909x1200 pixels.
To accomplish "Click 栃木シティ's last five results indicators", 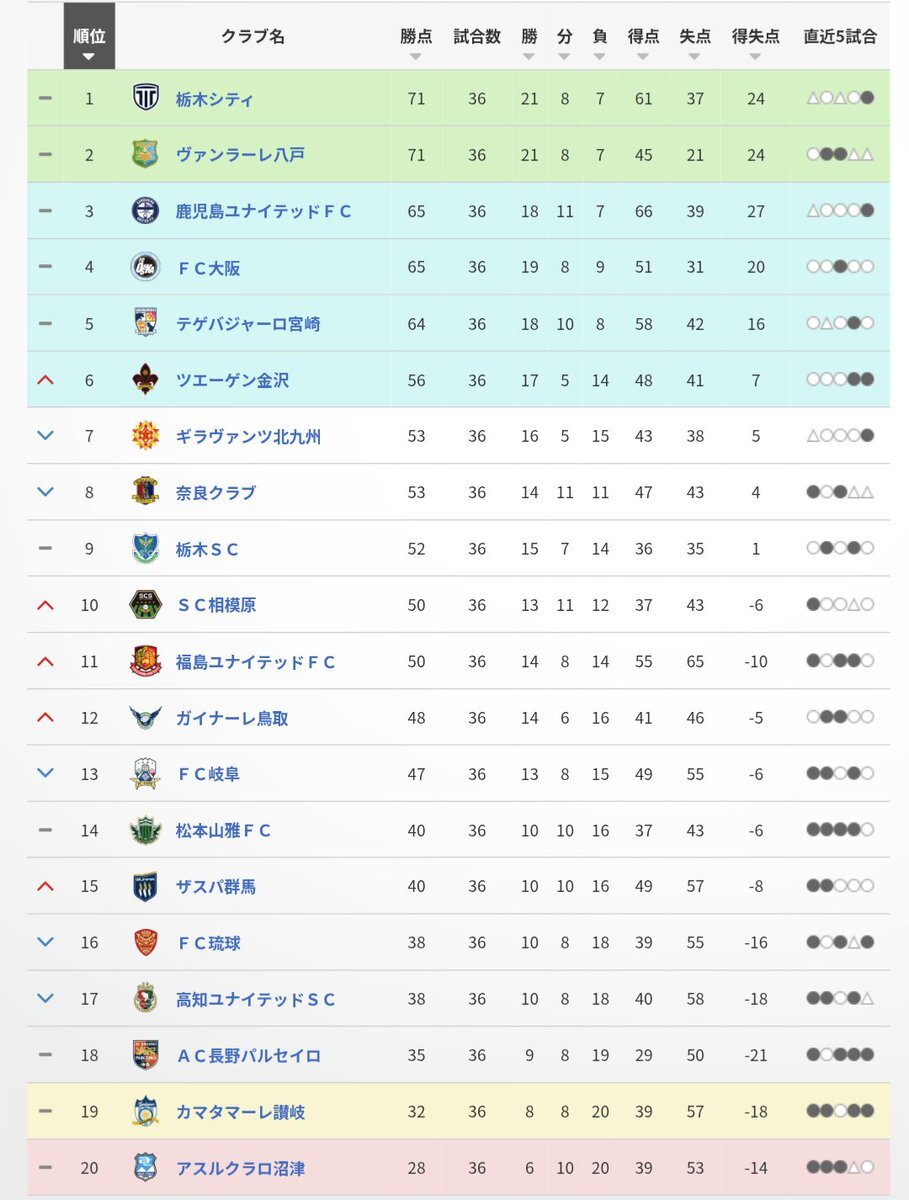I will 840,98.
